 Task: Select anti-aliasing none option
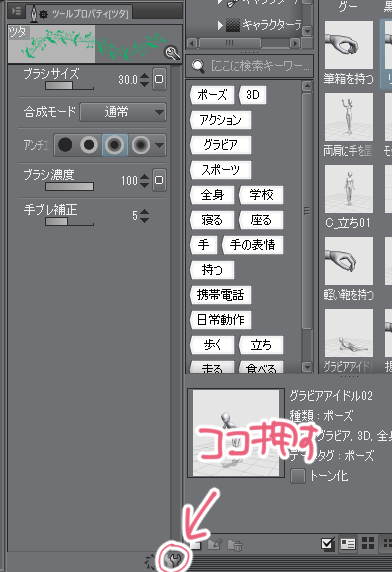click(65, 145)
